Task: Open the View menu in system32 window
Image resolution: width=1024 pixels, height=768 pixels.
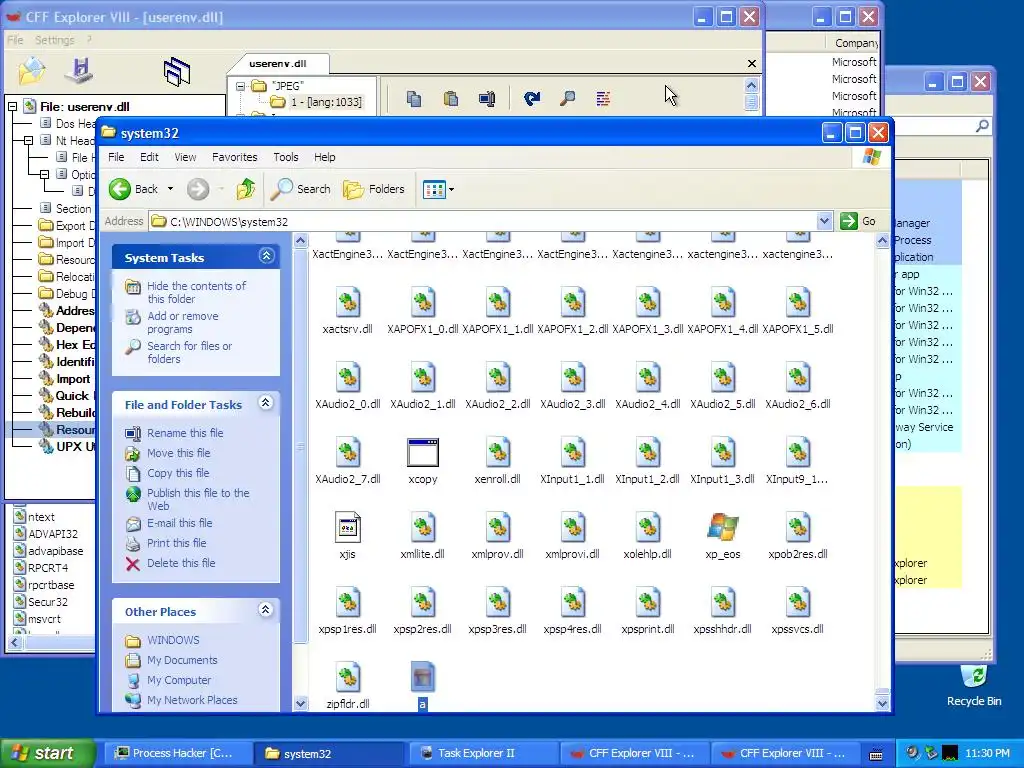Action: 185,157
